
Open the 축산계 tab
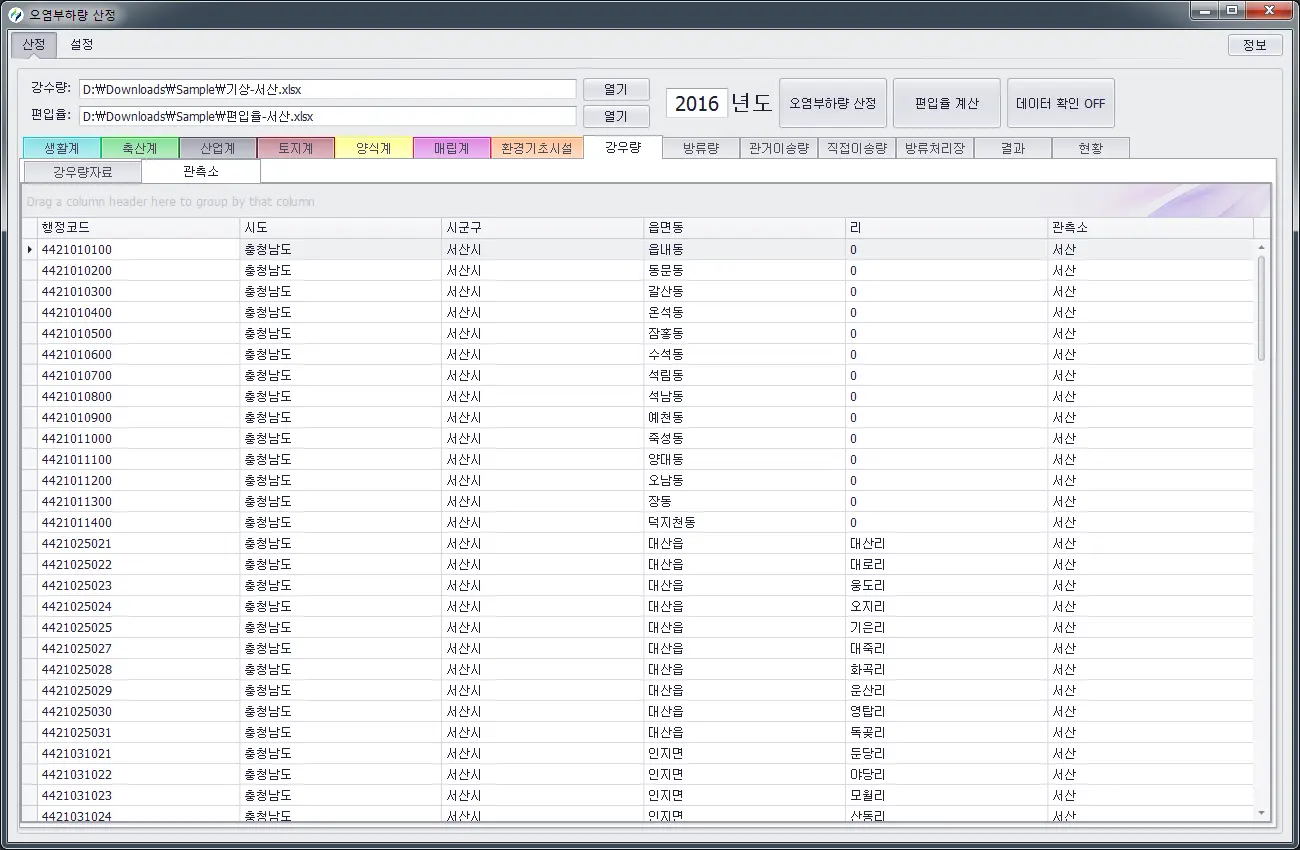click(140, 148)
